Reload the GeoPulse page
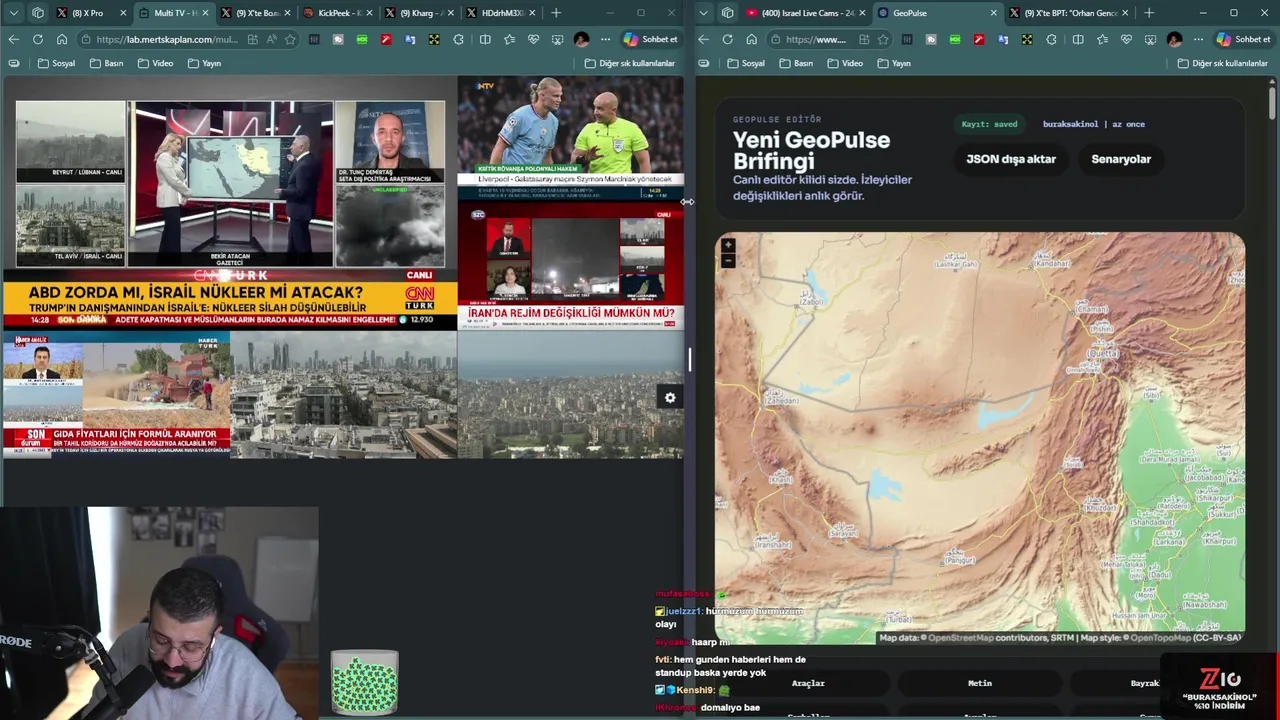The height and width of the screenshot is (720, 1280). (727, 39)
